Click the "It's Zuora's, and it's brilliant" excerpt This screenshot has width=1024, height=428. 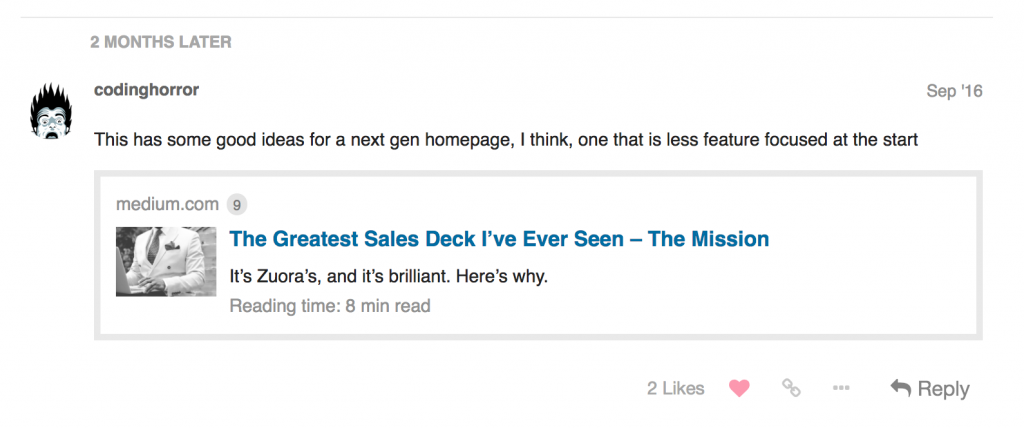coord(389,275)
